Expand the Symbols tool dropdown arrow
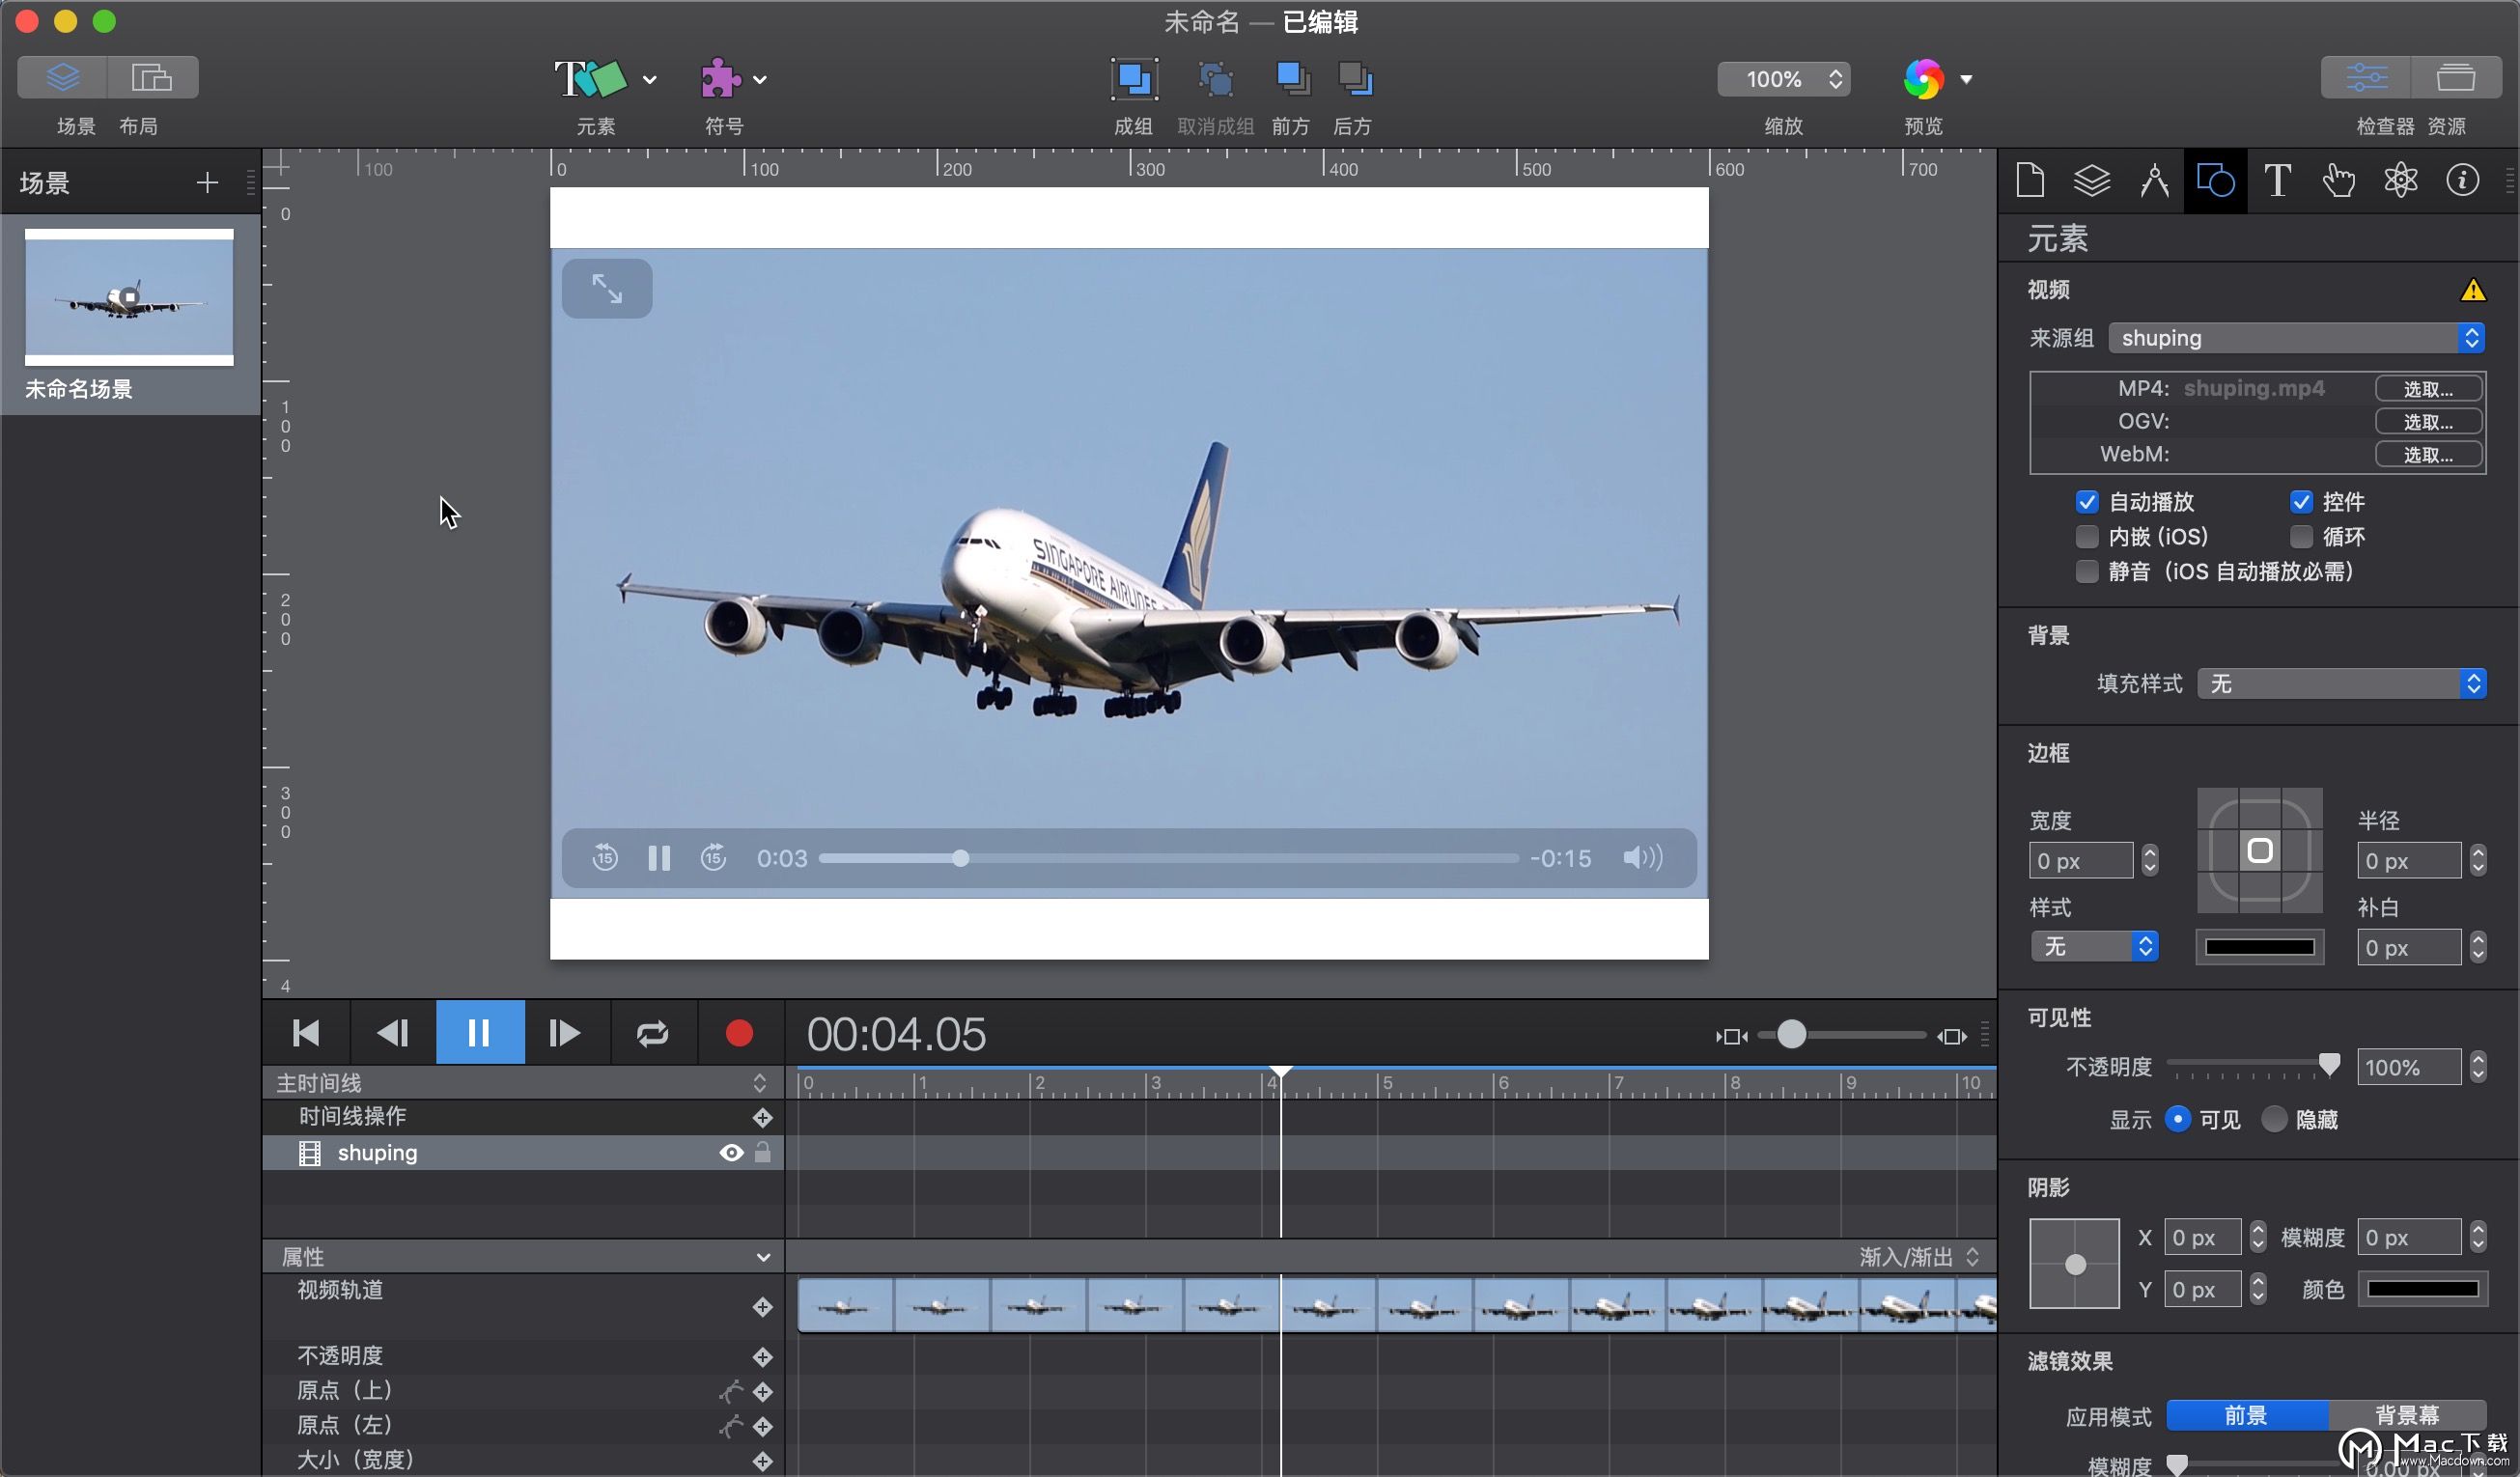The width and height of the screenshot is (2520, 1477). click(760, 79)
